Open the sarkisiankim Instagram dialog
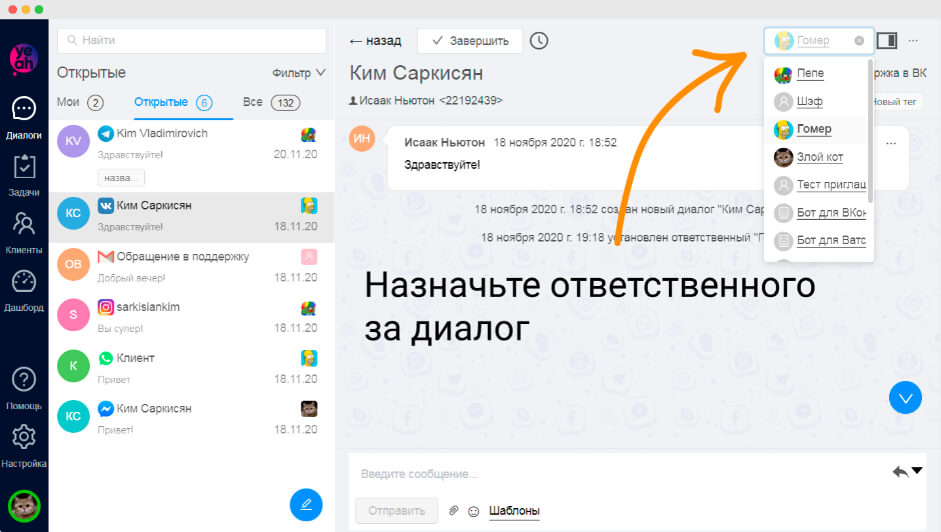 pyautogui.click(x=191, y=318)
